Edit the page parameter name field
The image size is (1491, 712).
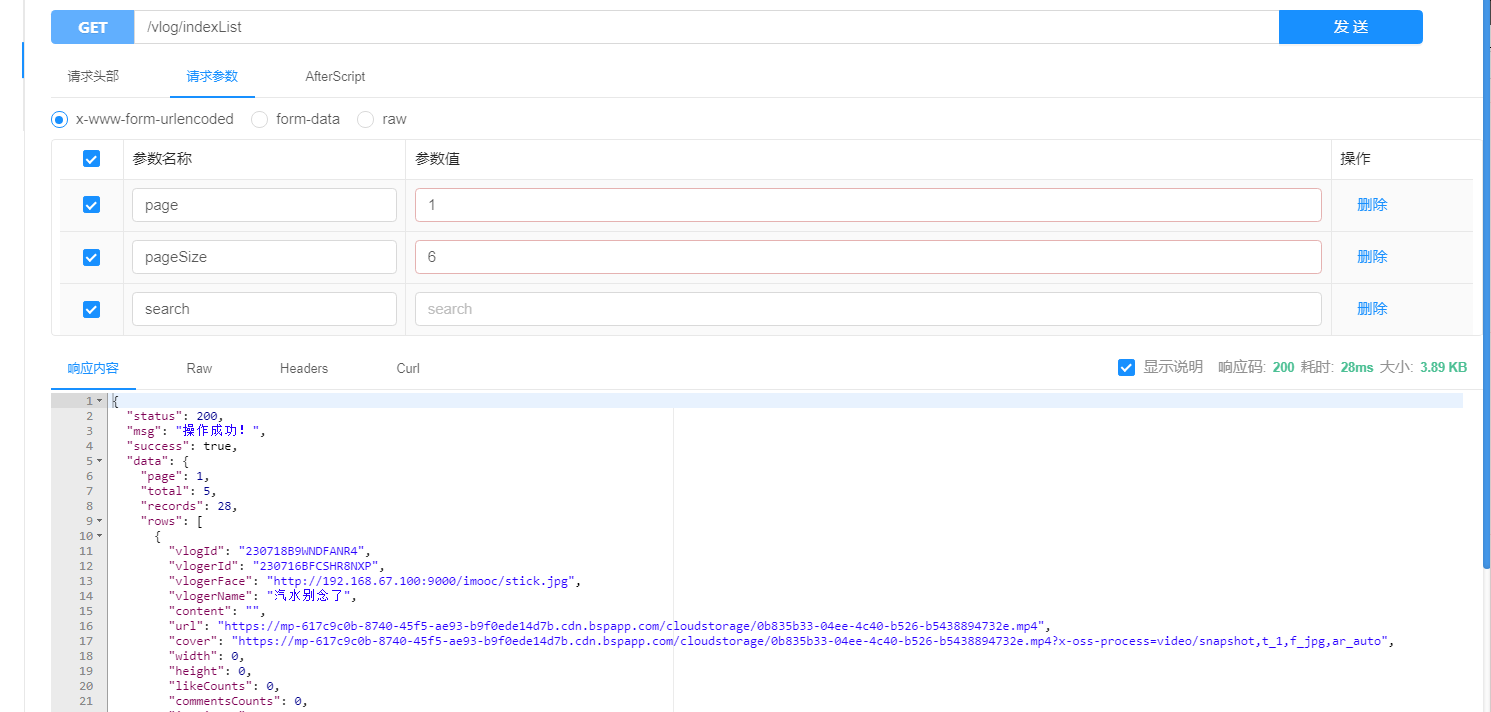[264, 205]
